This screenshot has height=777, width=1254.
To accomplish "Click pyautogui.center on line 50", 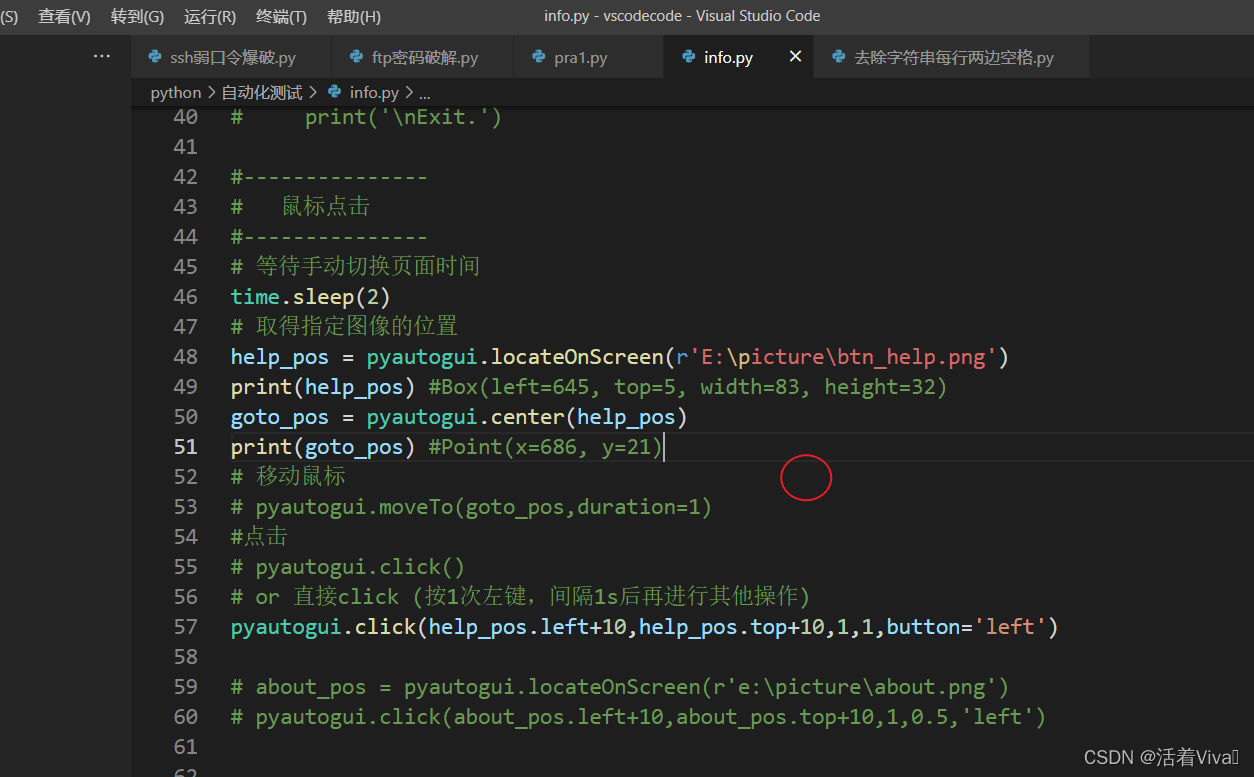I will tap(466, 416).
